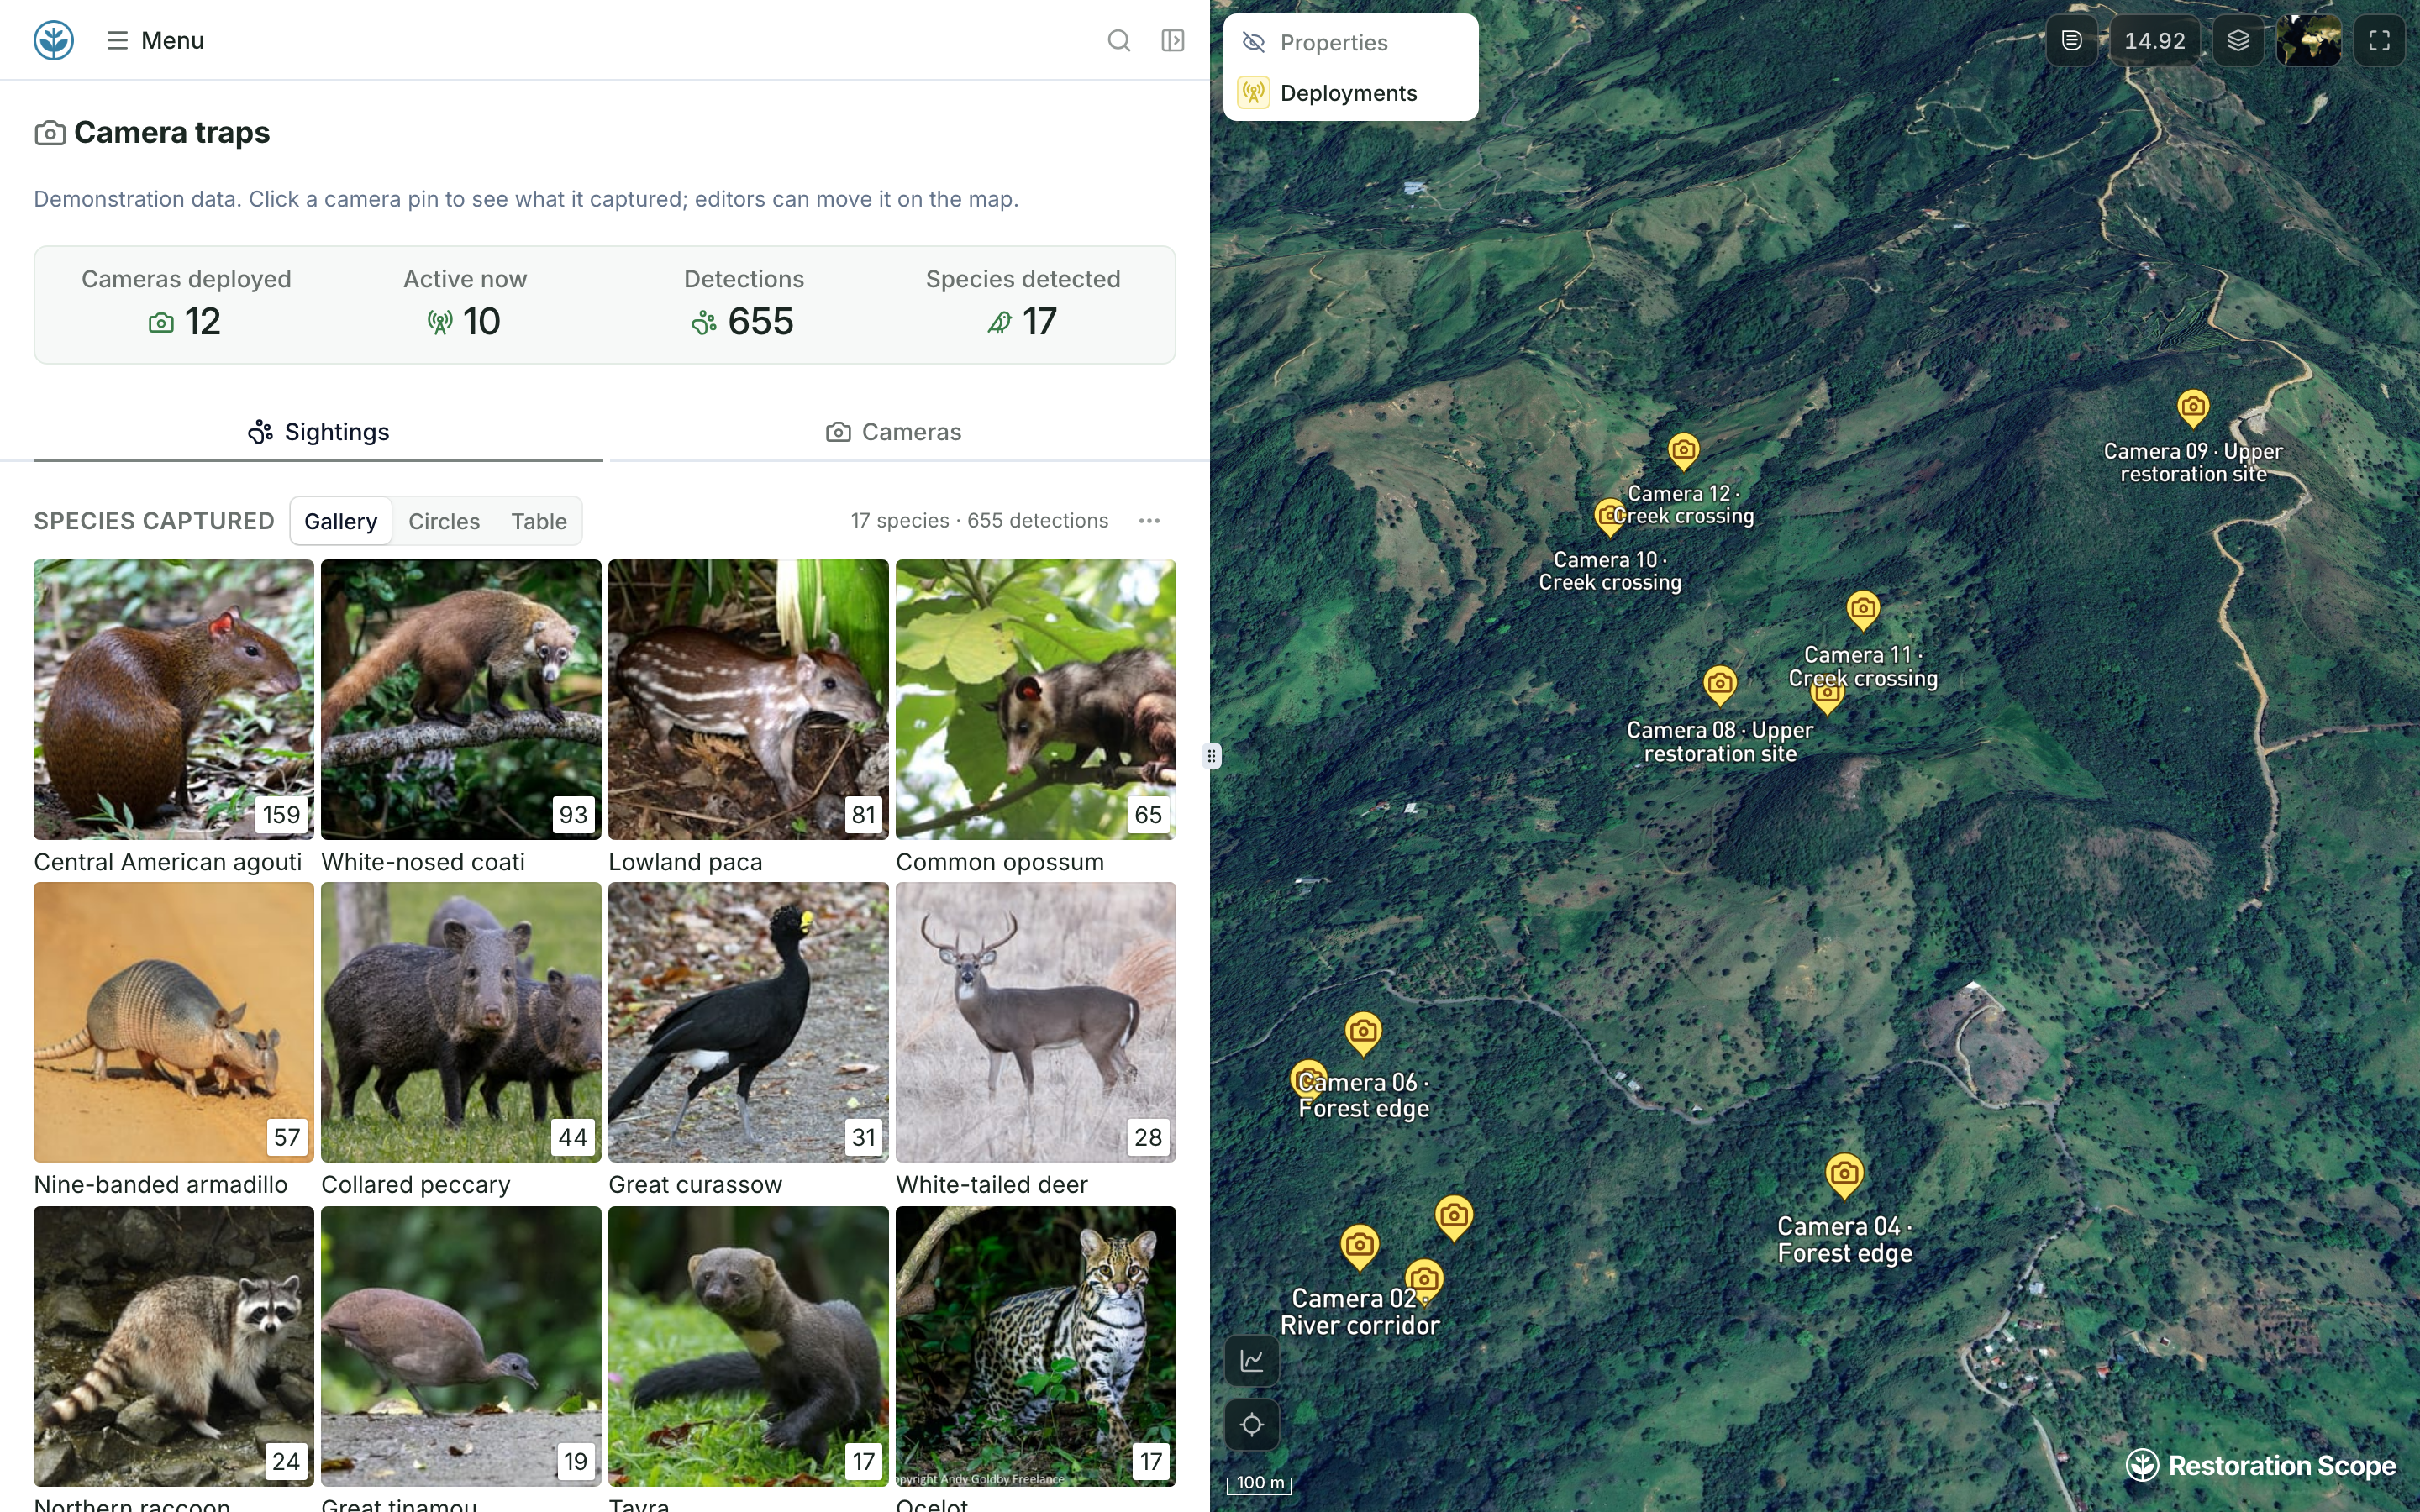Click the Camera 04 Forest edge pin
Screen dimensions: 2420x1512
click(1845, 1174)
